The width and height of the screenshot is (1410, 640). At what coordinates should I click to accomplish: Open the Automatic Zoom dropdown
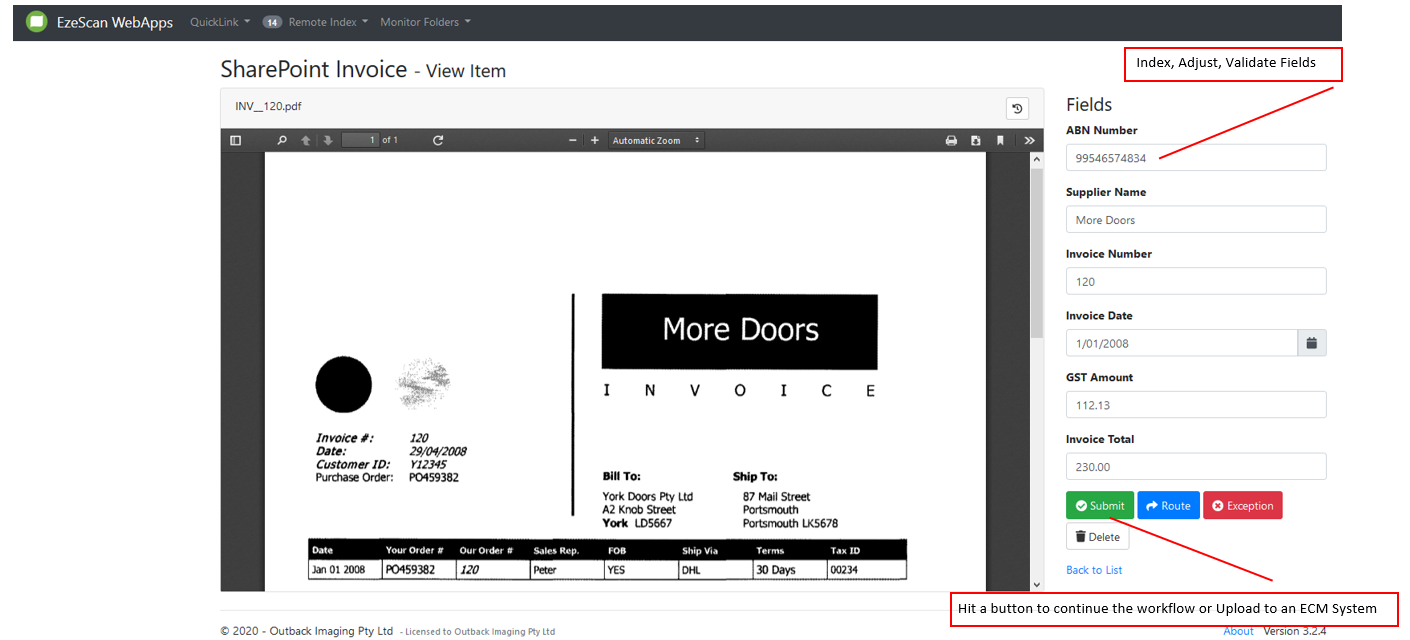[x=656, y=141]
